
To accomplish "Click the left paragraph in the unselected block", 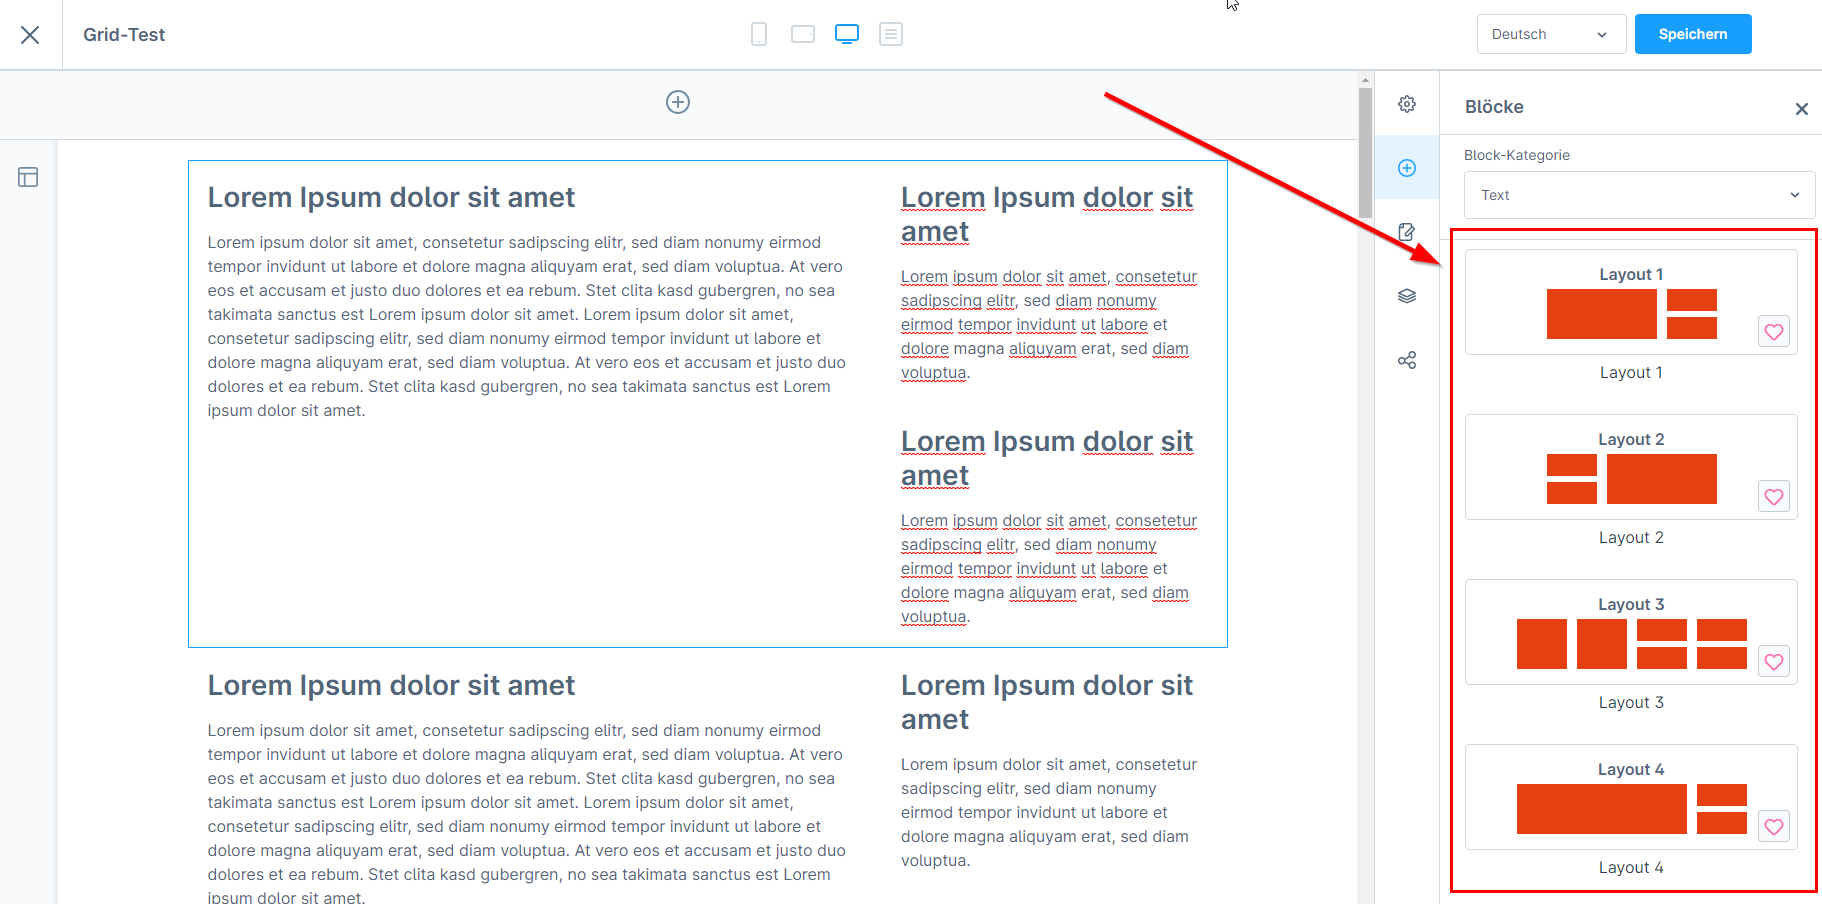I will click(527, 814).
